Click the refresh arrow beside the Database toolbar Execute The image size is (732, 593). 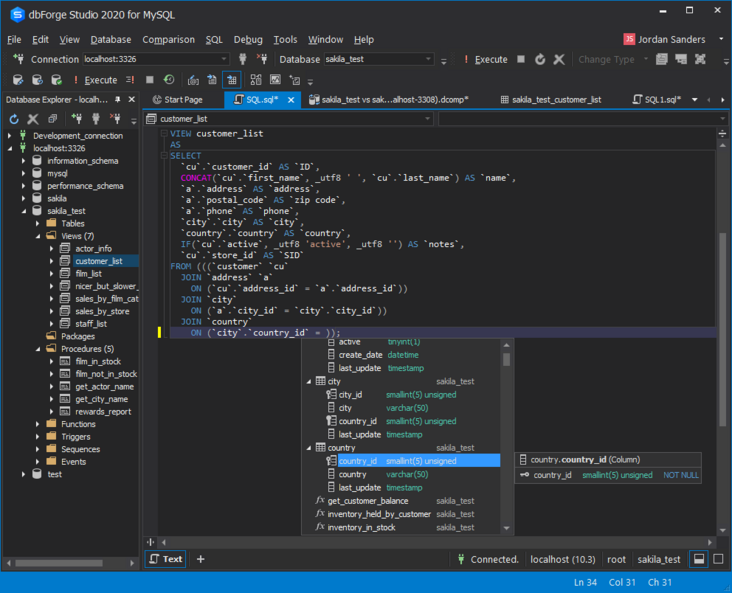[x=540, y=59]
